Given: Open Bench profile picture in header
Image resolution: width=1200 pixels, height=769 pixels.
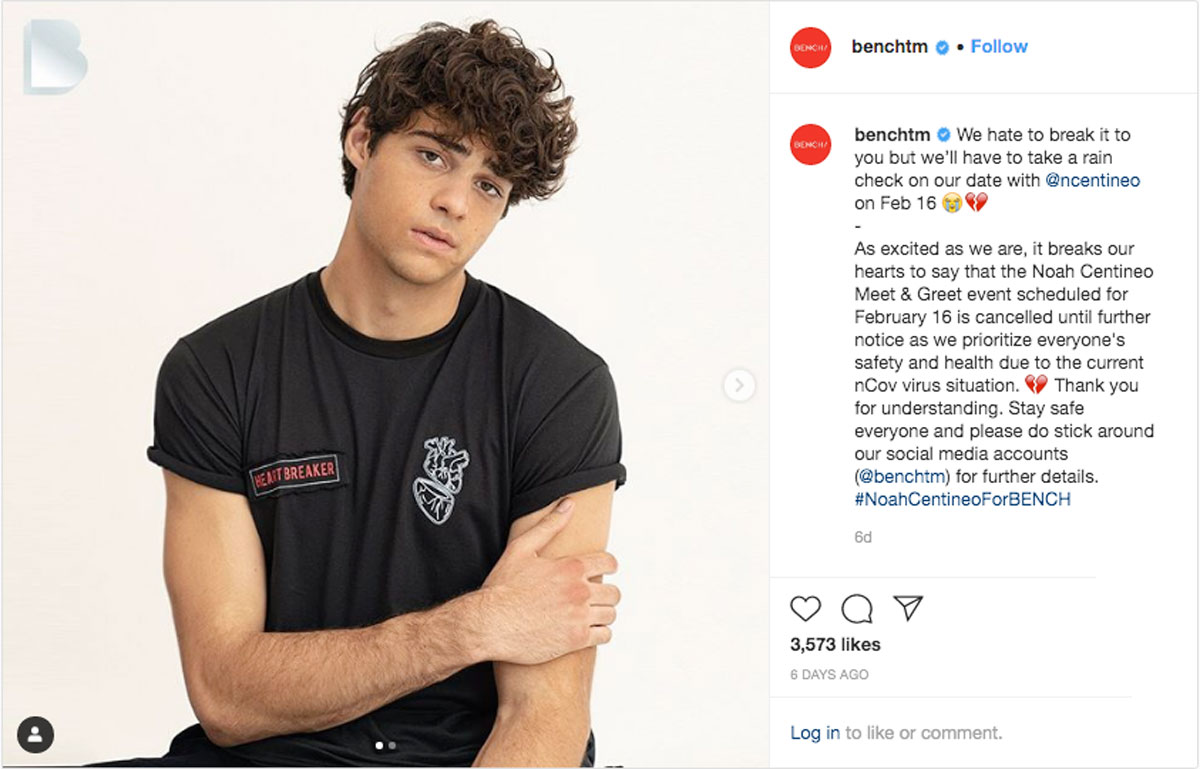Looking at the screenshot, I should pyautogui.click(x=810, y=47).
